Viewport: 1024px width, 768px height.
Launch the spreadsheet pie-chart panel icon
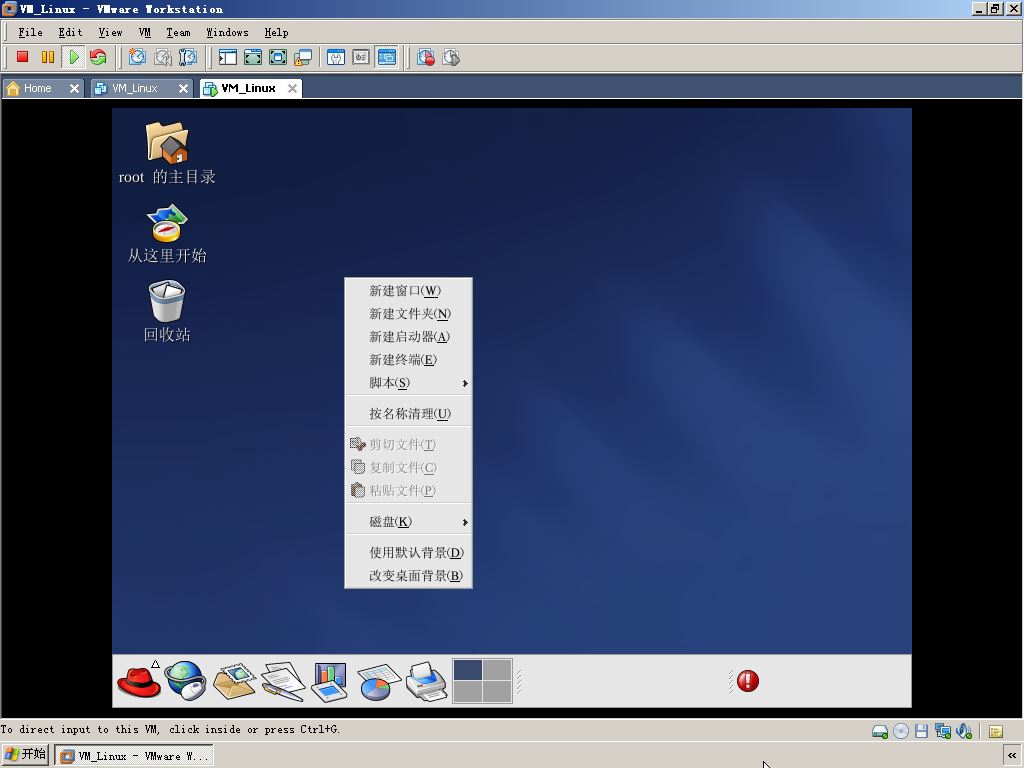pyautogui.click(x=378, y=681)
